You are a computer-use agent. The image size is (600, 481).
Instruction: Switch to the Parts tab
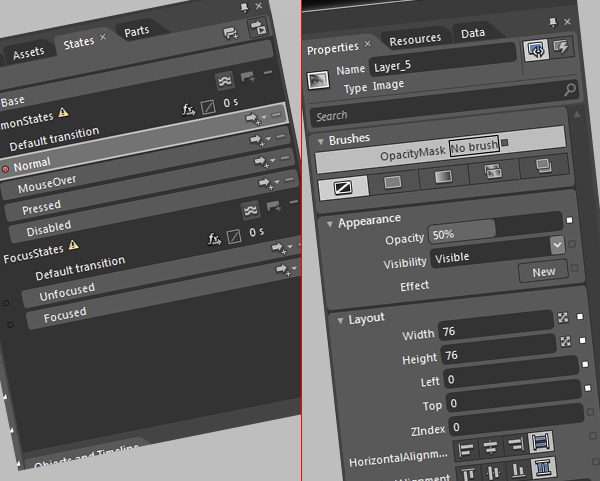(x=137, y=31)
